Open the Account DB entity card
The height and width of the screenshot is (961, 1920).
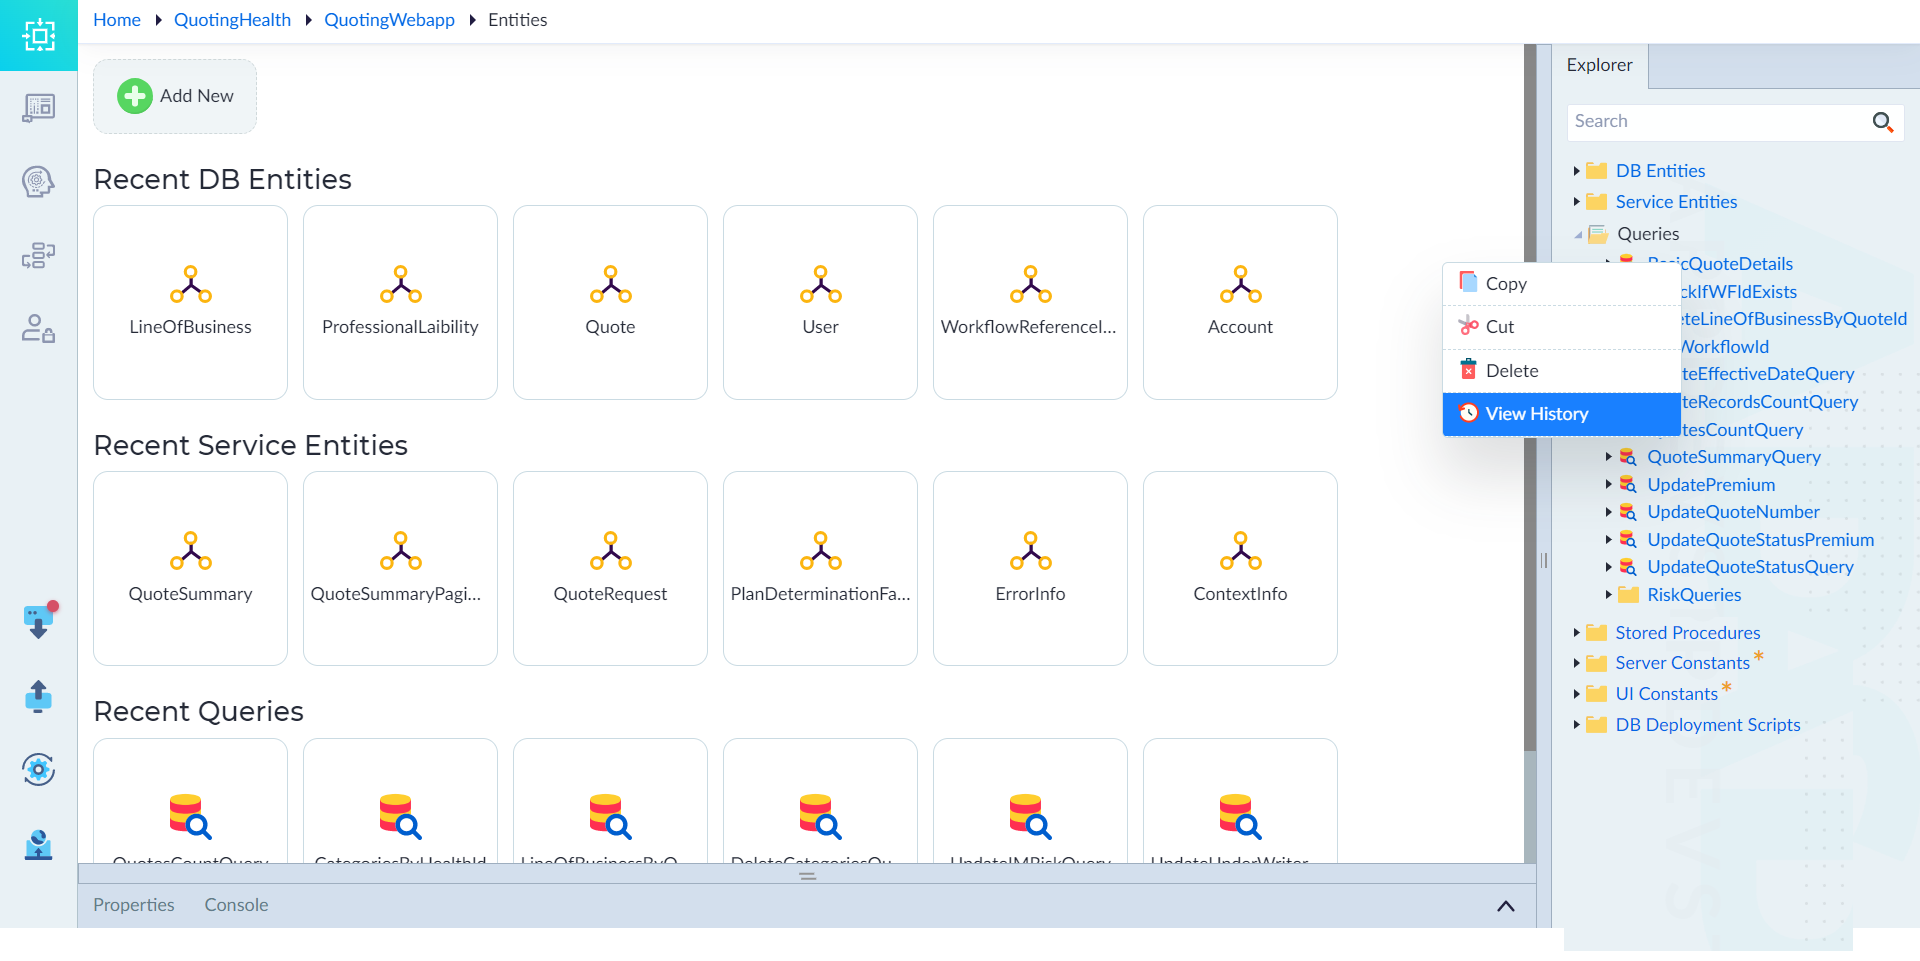point(1240,302)
